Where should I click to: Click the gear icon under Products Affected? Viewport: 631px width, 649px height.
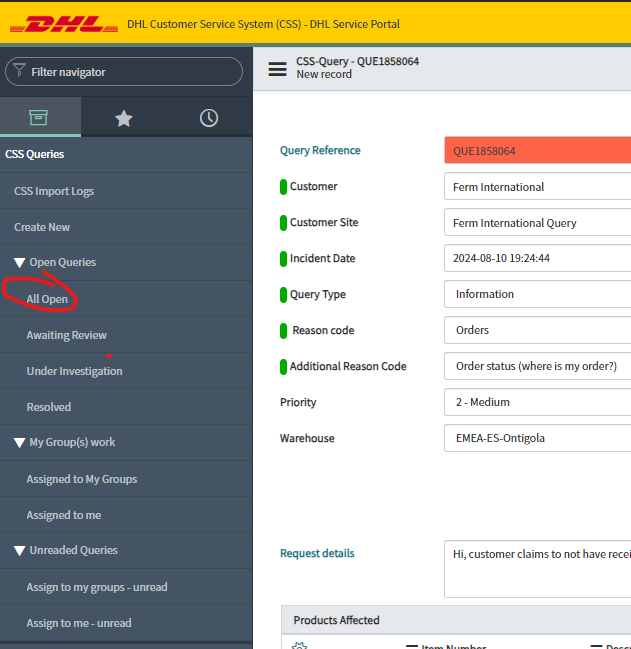pyautogui.click(x=299, y=646)
